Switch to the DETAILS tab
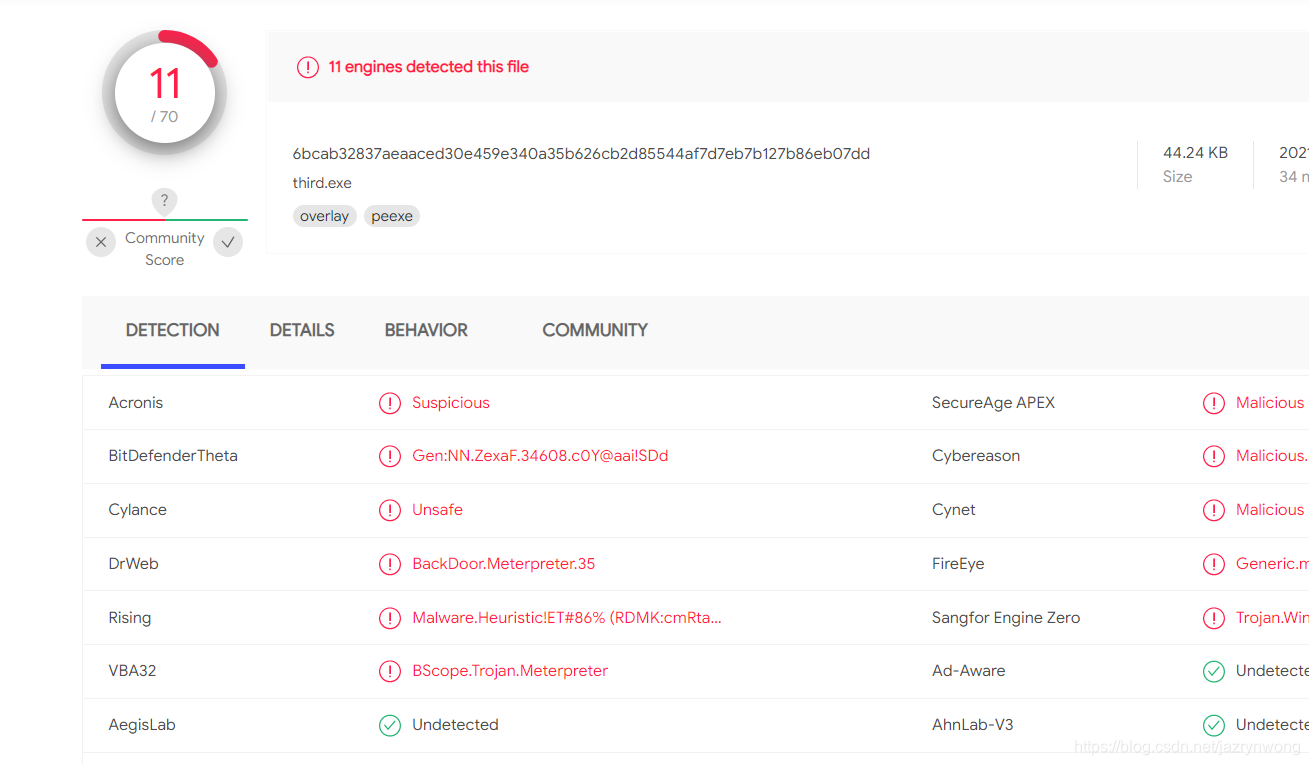Image resolution: width=1309 pixels, height=765 pixels. point(302,330)
